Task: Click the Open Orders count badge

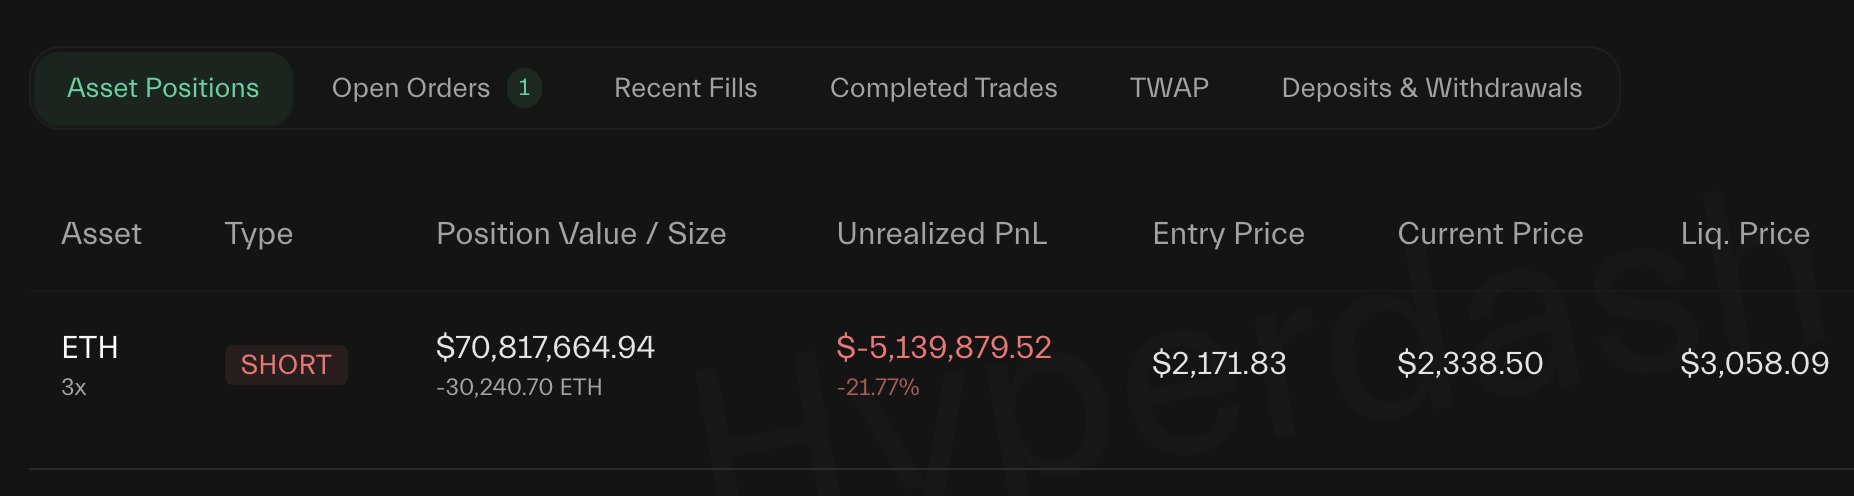Action: pyautogui.click(x=524, y=88)
